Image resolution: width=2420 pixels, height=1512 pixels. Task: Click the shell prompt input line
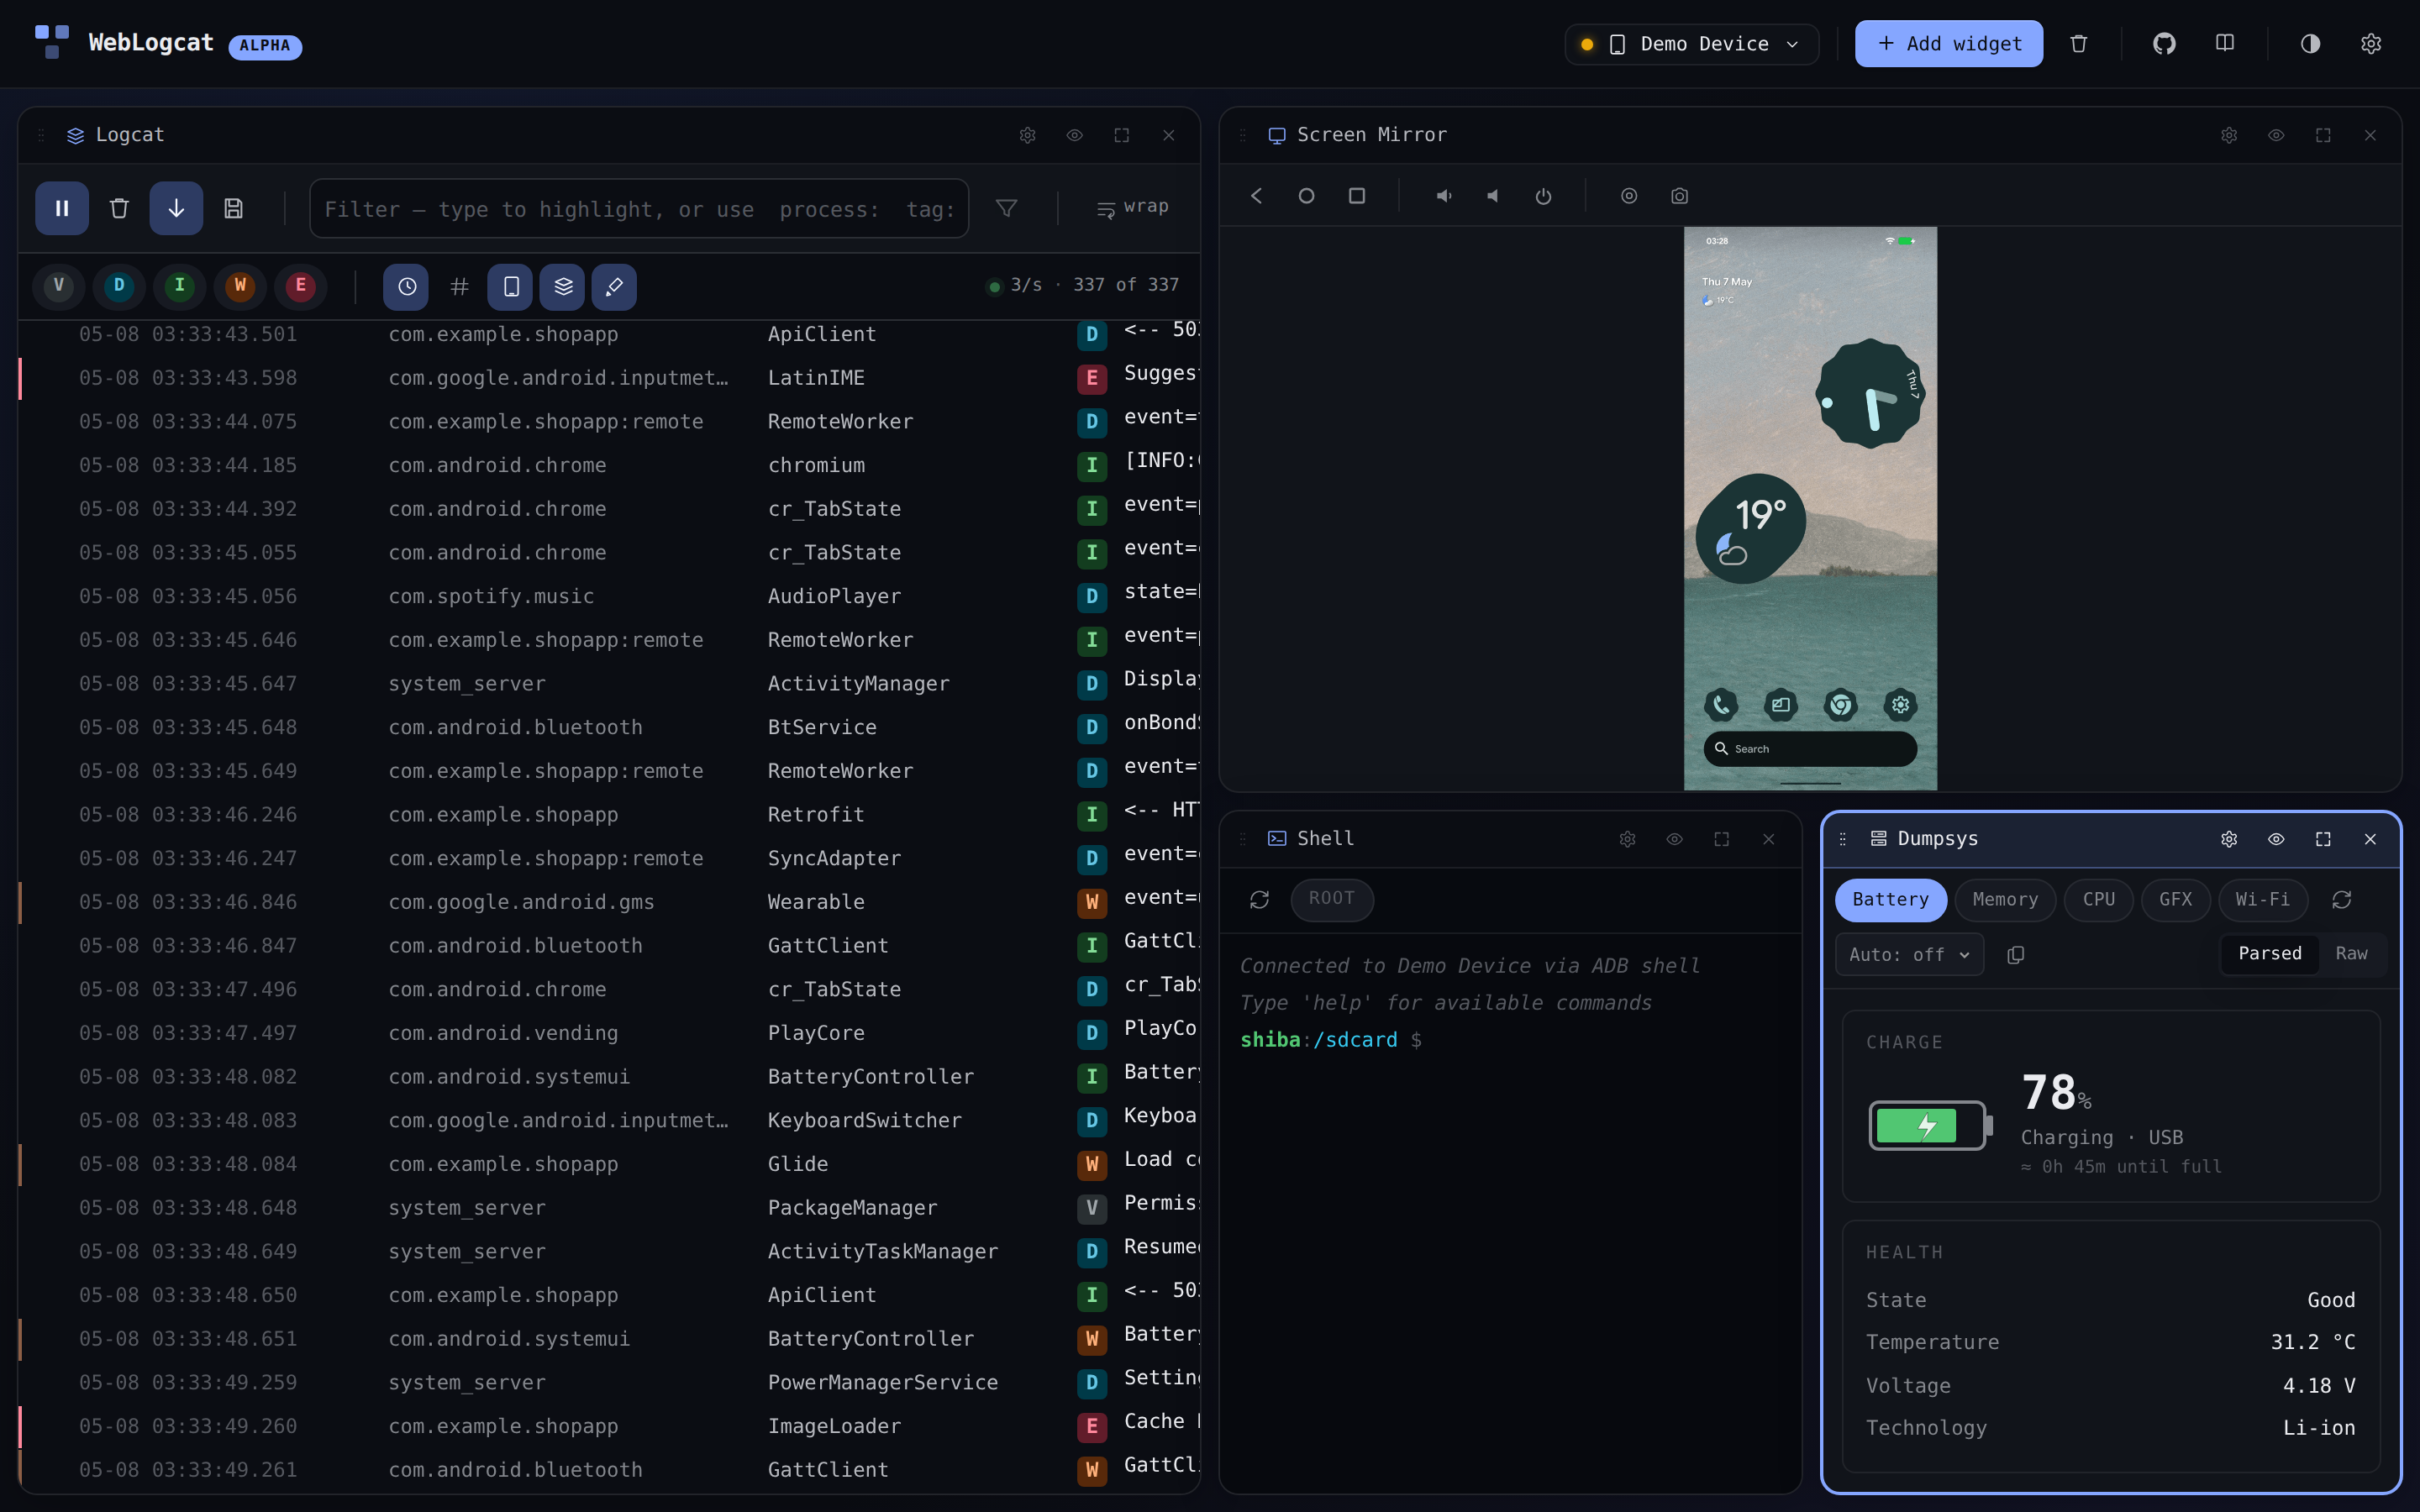click(1510, 1040)
